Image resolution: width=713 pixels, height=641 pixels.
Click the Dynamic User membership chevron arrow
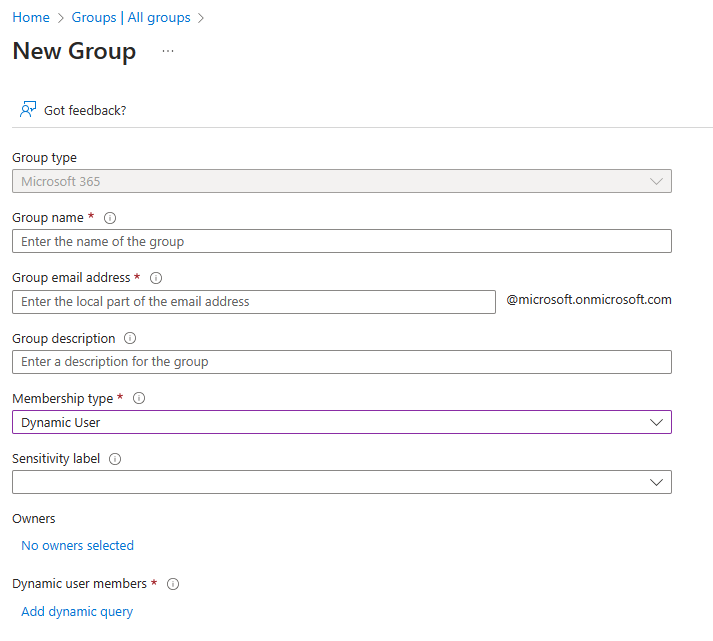coord(656,422)
